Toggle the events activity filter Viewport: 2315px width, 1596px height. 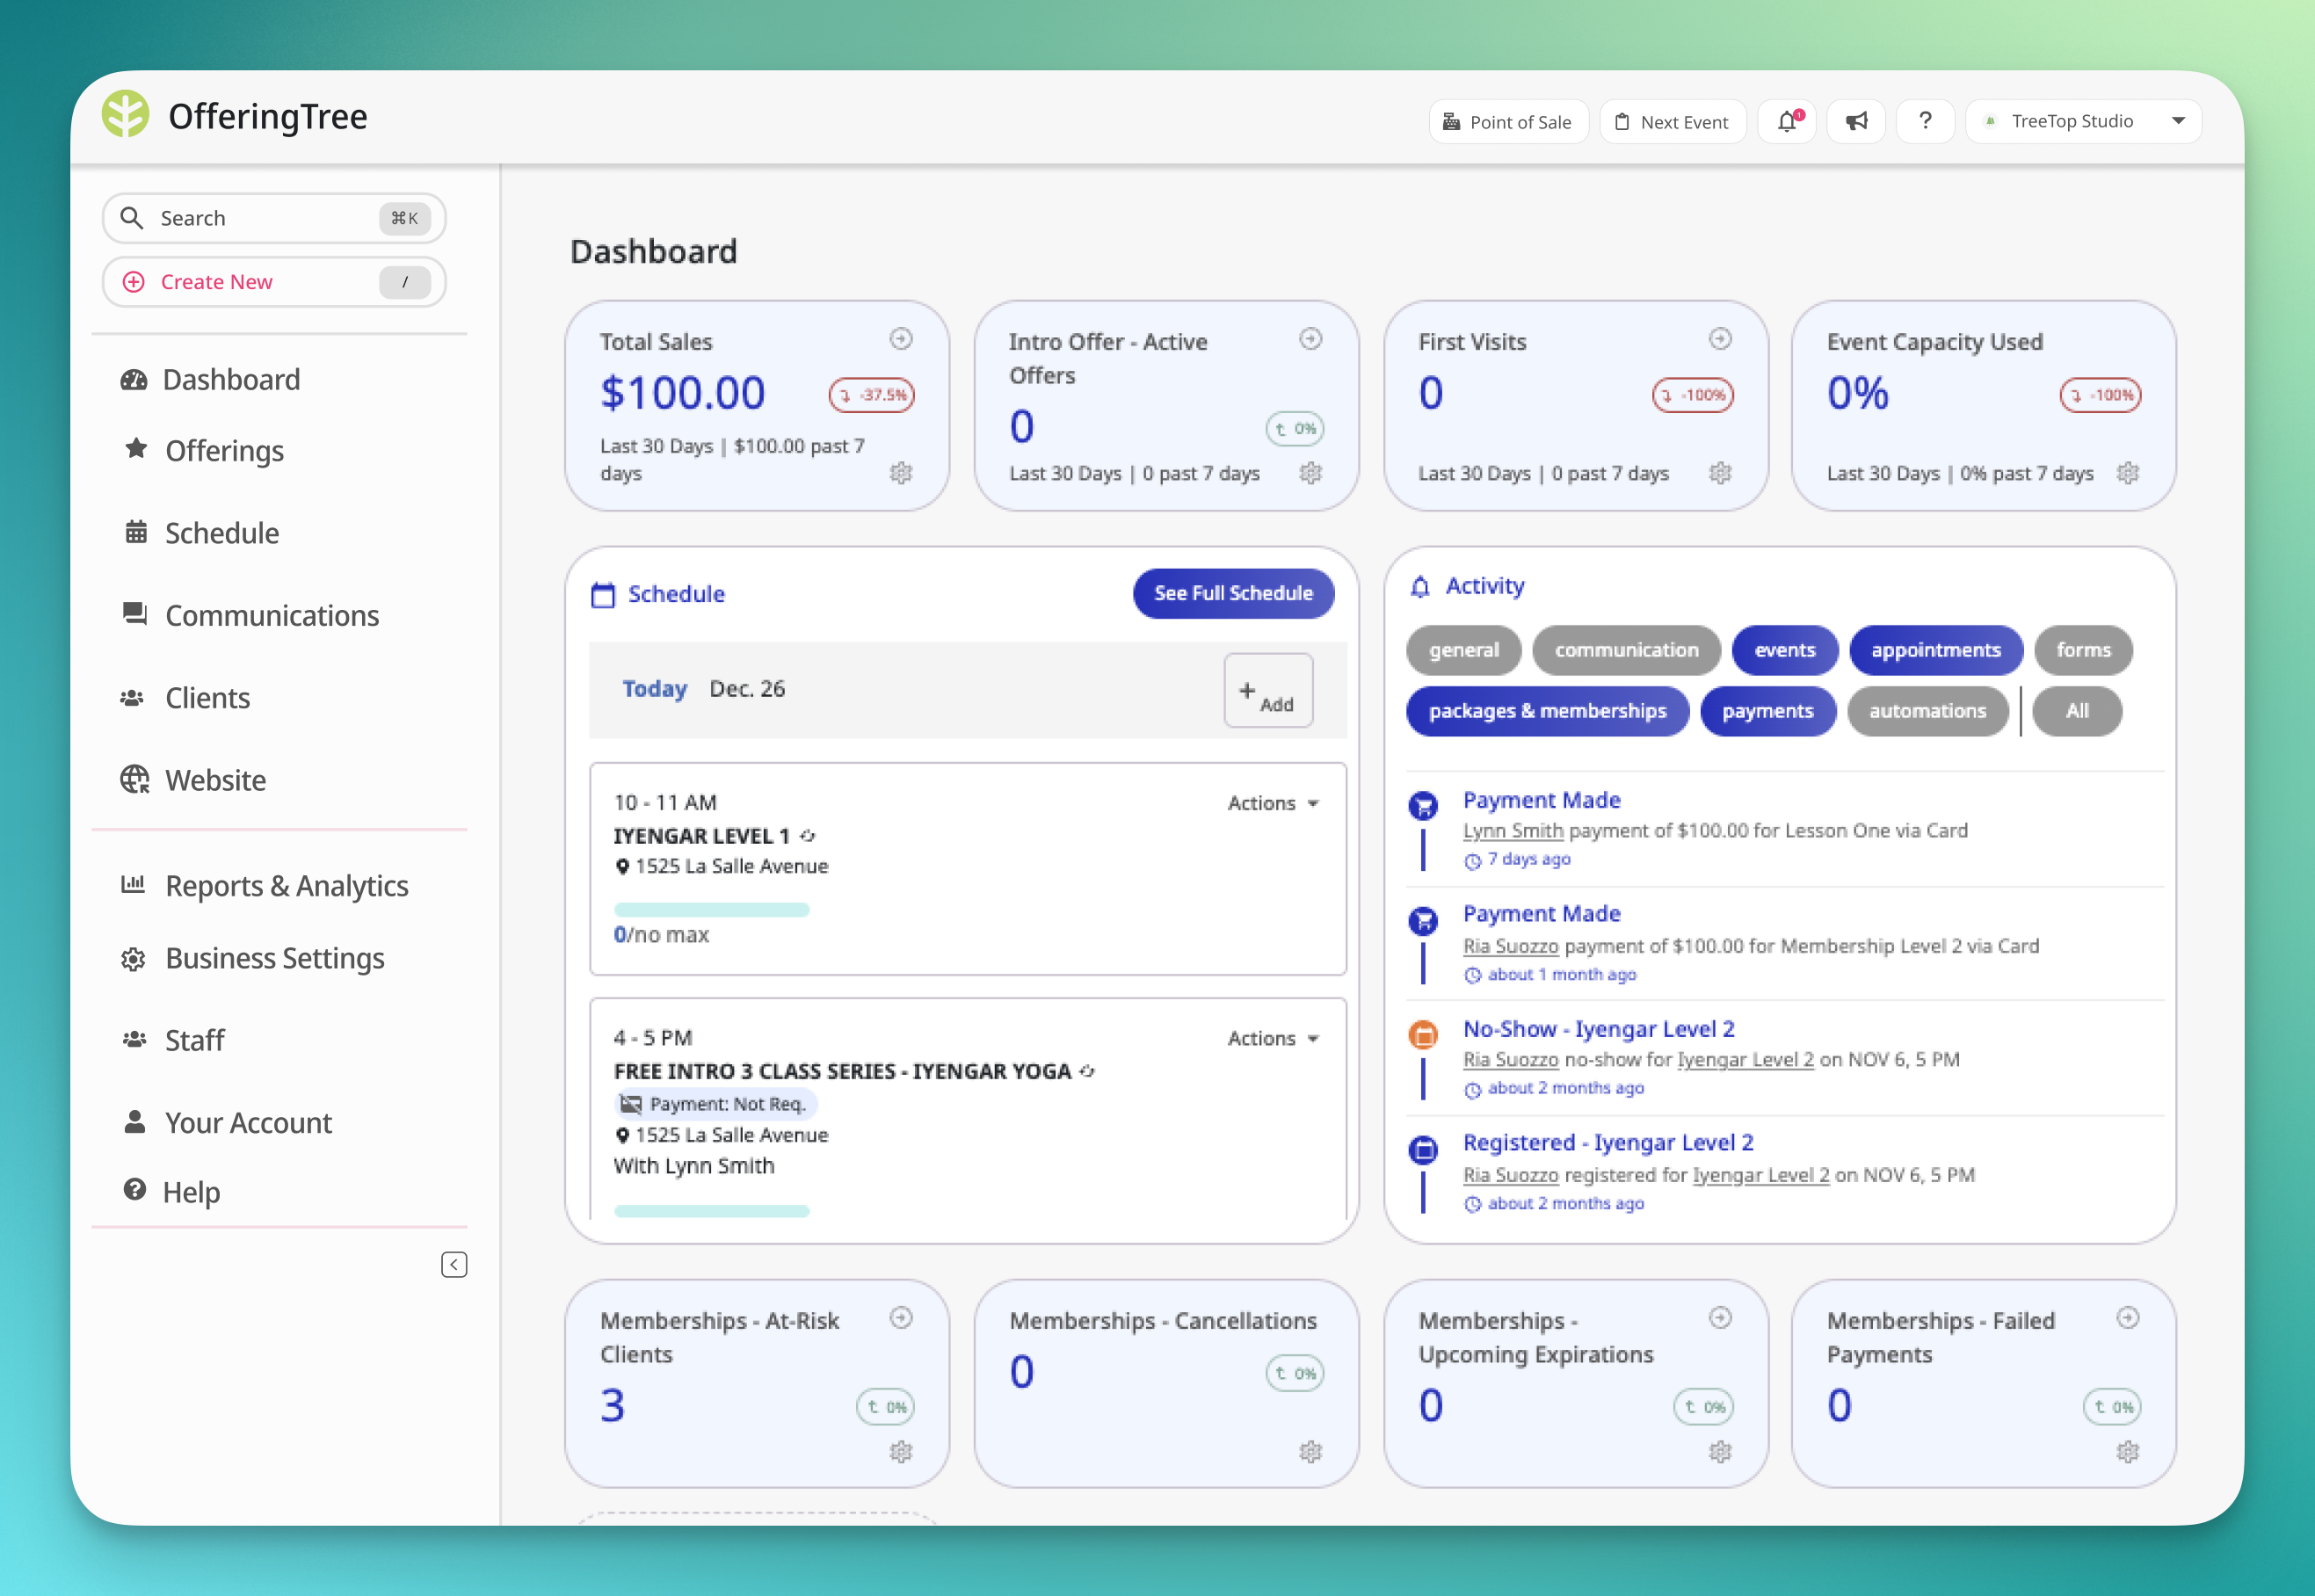[1784, 650]
